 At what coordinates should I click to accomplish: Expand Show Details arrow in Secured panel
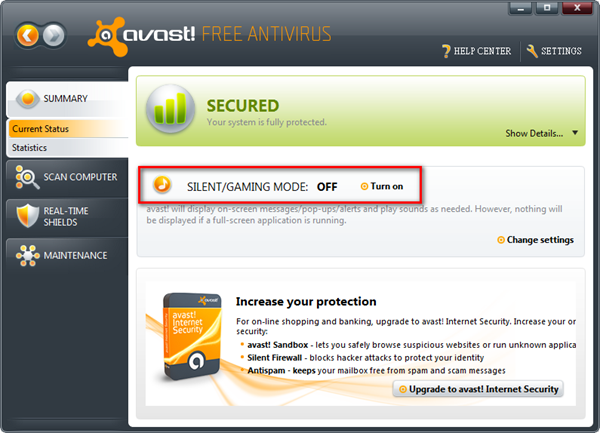[575, 133]
